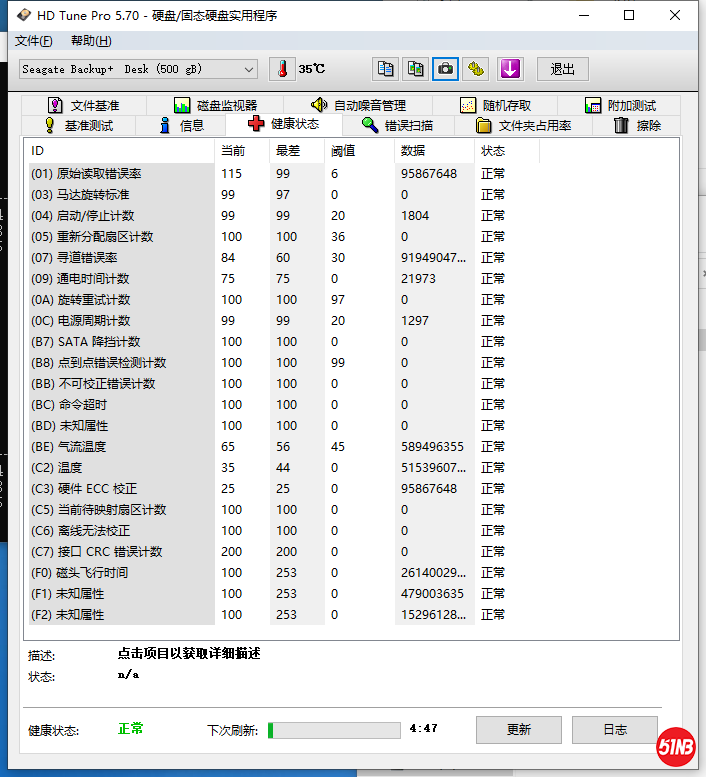Click the purple down-arrow icon
This screenshot has width=706, height=777.
coord(510,69)
